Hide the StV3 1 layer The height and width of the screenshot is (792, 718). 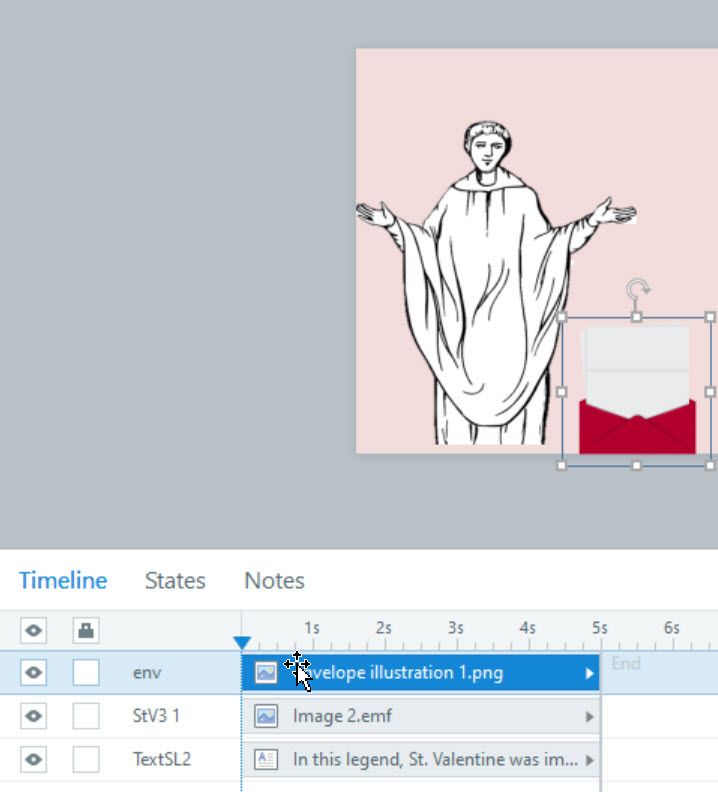coord(33,716)
